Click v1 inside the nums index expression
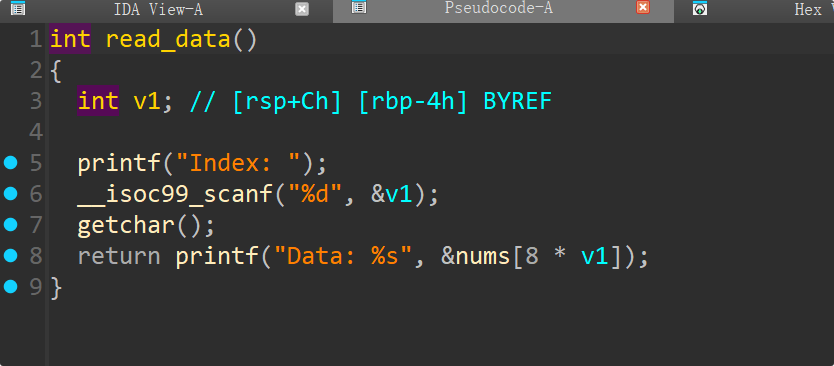The image size is (834, 366). (594, 257)
